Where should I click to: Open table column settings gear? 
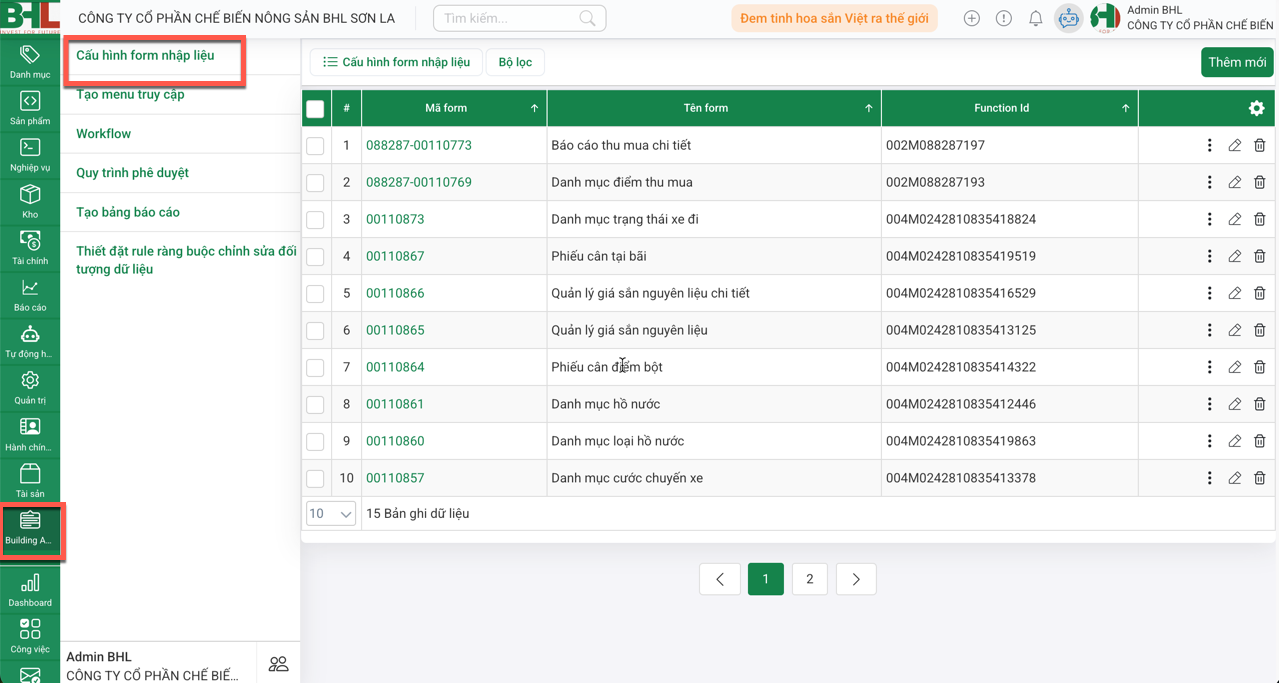tap(1256, 108)
